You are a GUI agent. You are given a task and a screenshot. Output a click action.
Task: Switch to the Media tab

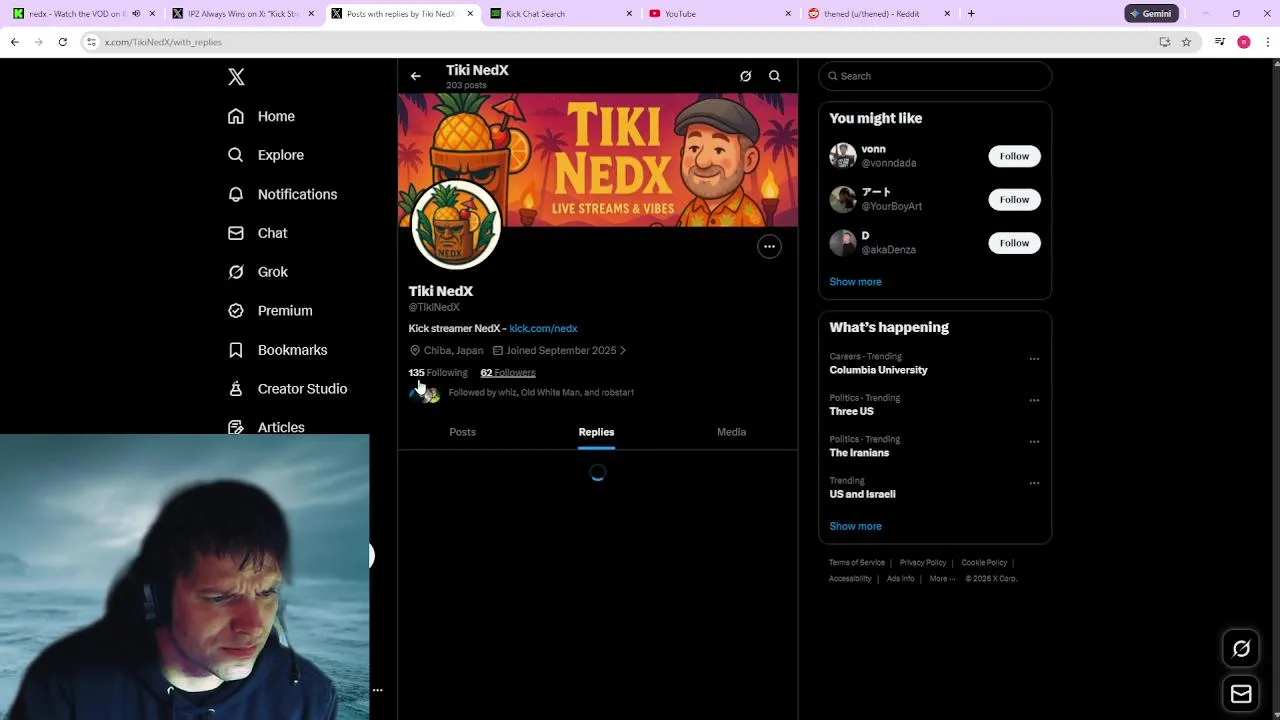(x=731, y=432)
